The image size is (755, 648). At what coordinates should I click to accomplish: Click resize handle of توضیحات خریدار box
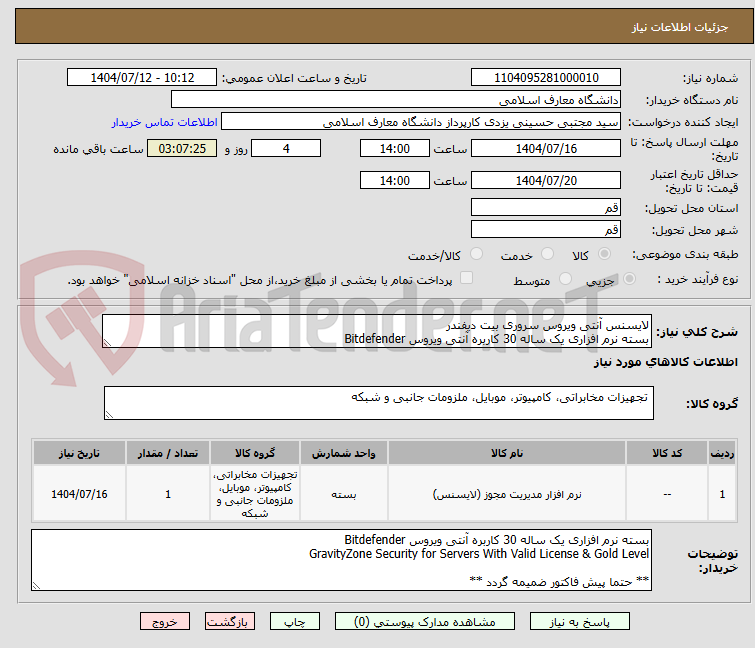click(x=36, y=585)
